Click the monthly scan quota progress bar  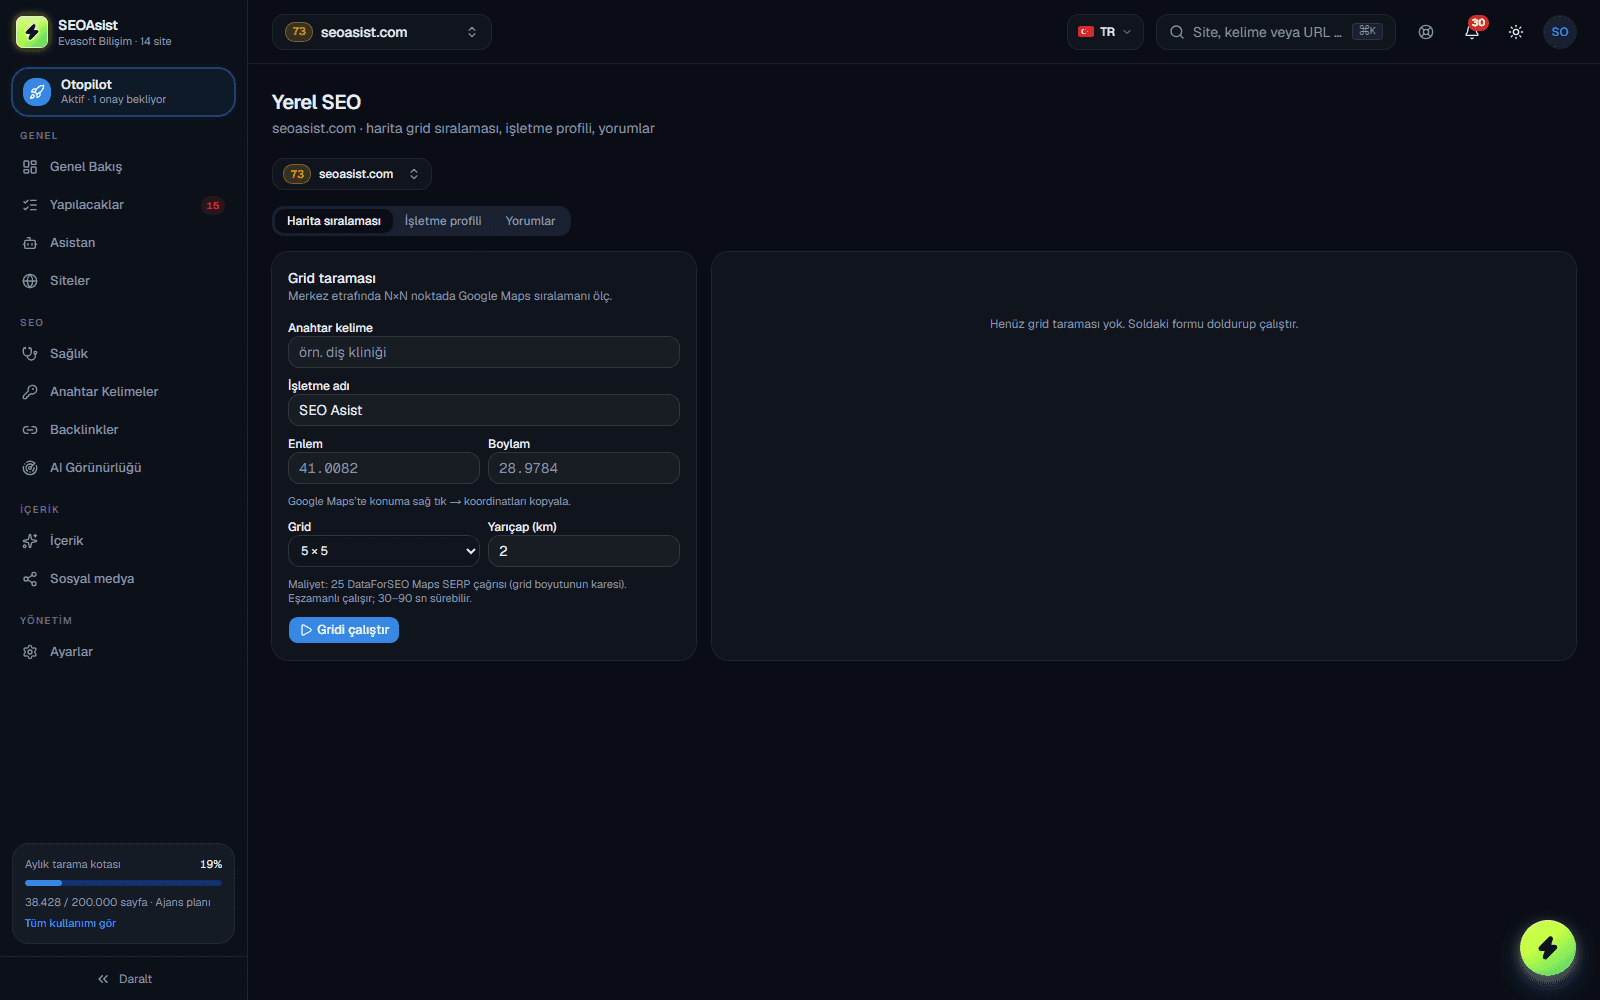(x=123, y=883)
